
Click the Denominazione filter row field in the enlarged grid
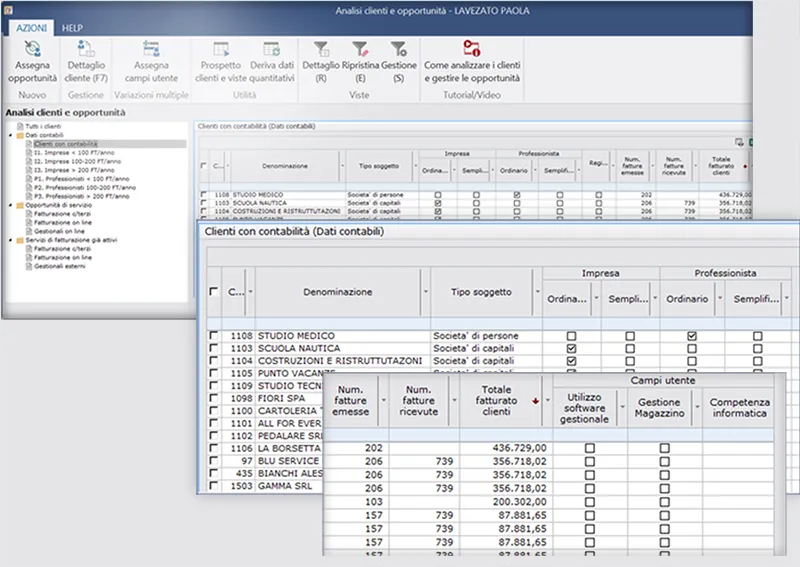(x=342, y=323)
